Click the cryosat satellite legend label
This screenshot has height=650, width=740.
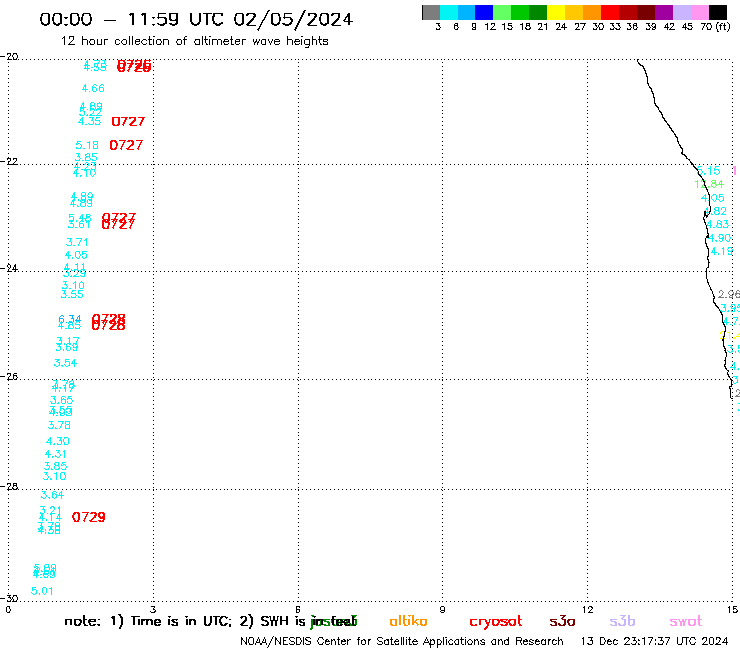496,622
